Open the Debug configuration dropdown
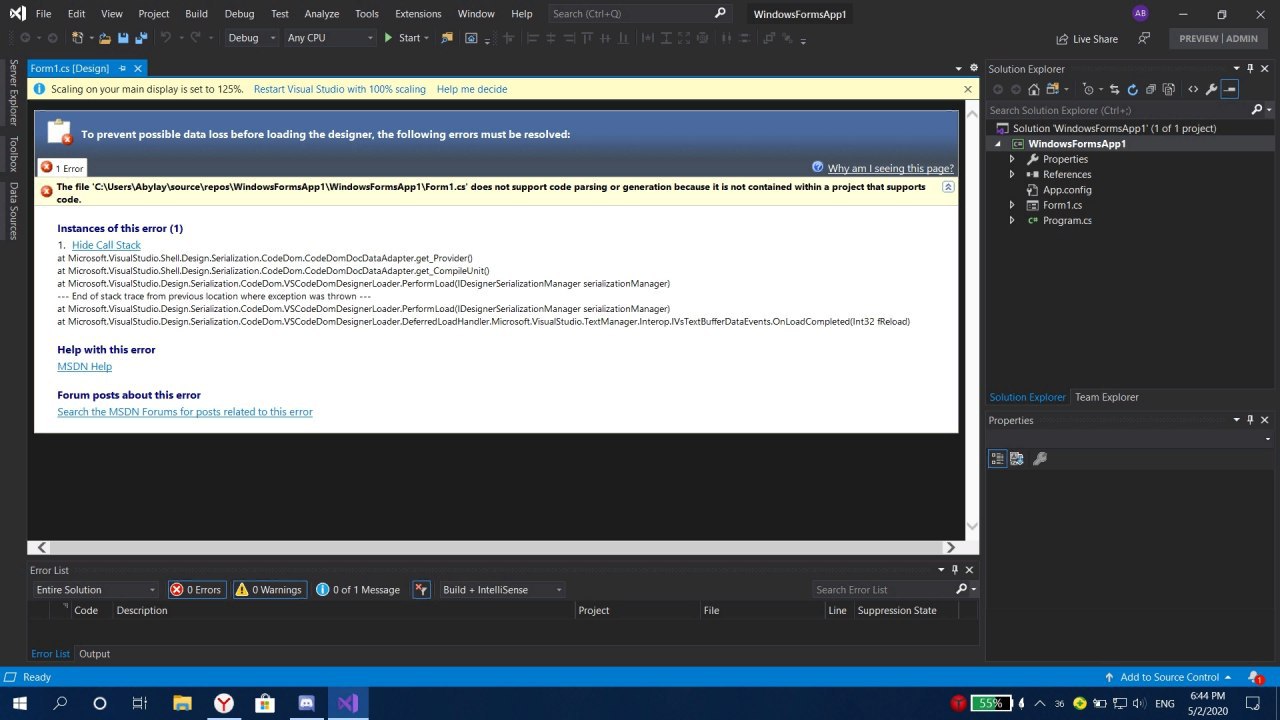The height and width of the screenshot is (720, 1280). click(x=252, y=38)
